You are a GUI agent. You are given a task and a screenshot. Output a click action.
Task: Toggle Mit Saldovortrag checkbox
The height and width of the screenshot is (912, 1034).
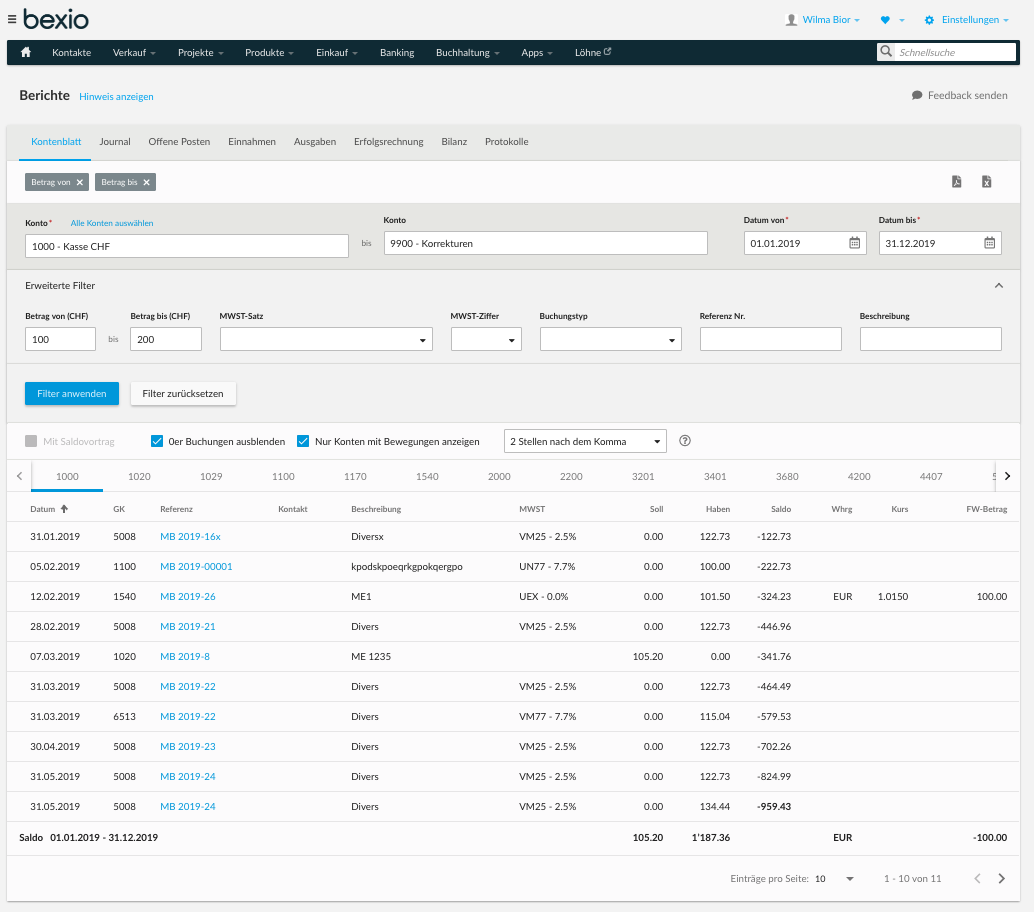coord(31,441)
